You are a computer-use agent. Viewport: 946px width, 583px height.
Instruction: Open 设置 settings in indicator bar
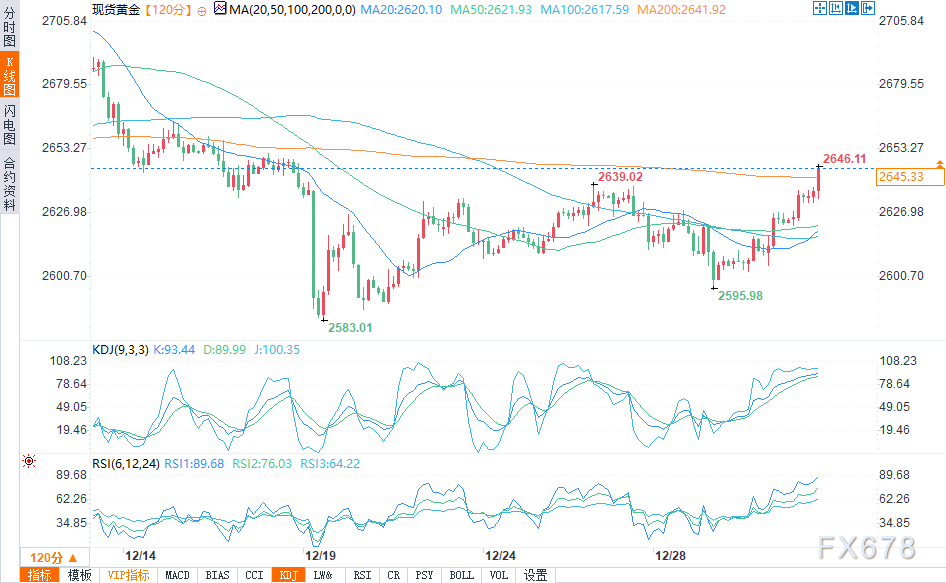[x=535, y=575]
